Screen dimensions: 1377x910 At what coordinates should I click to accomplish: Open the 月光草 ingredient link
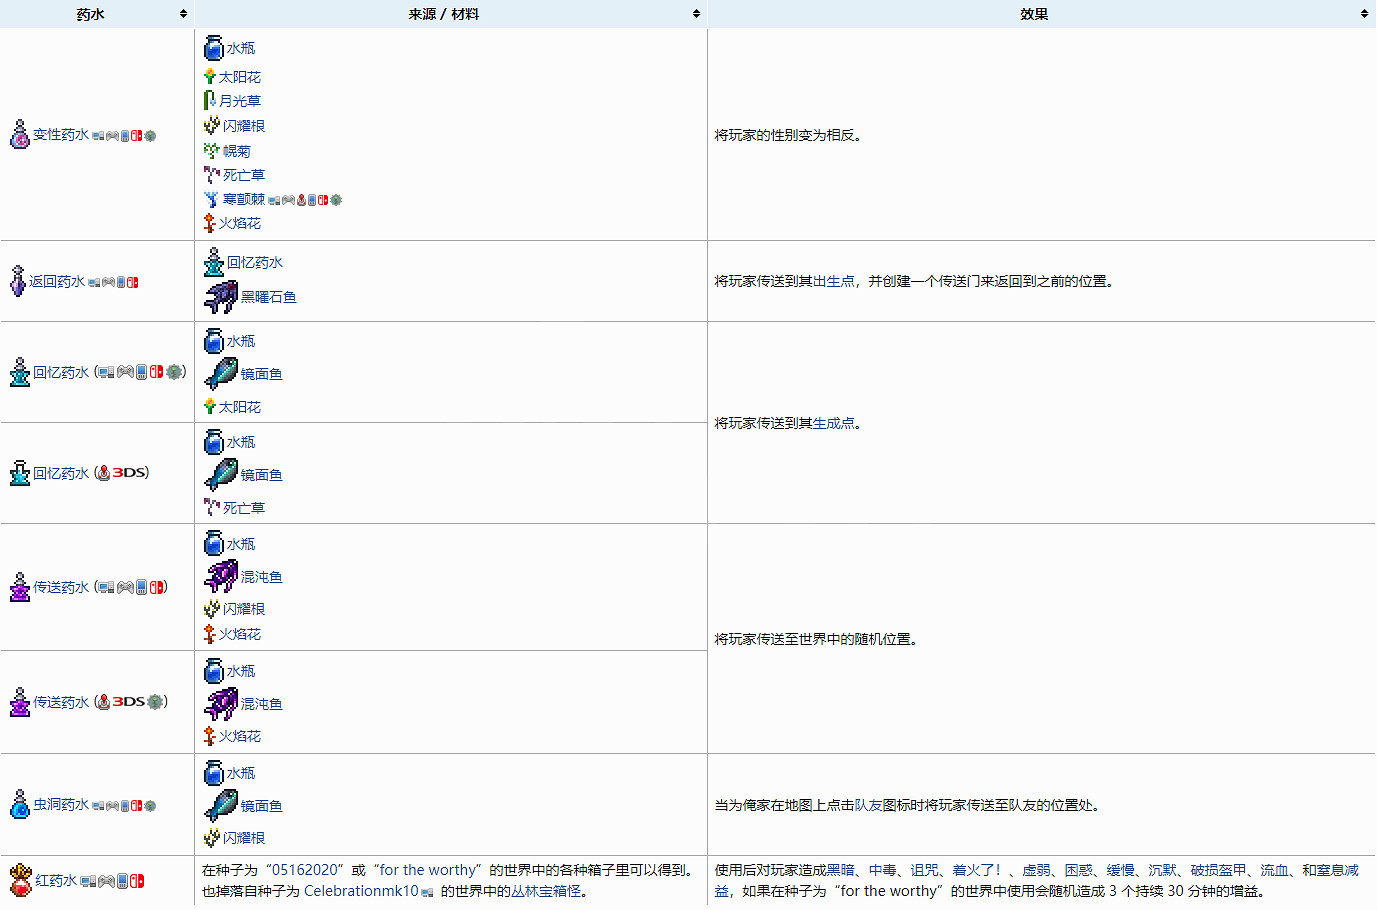(x=240, y=101)
